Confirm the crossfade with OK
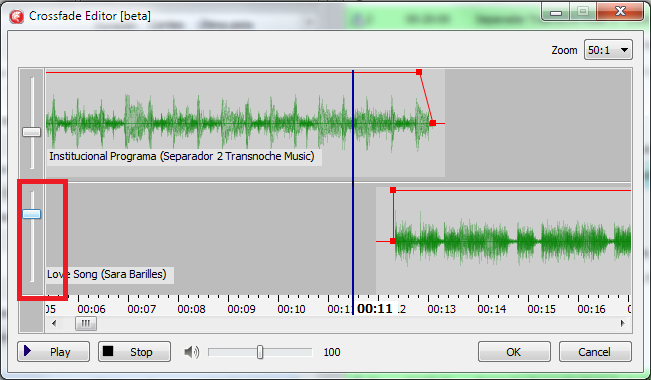 coord(514,352)
